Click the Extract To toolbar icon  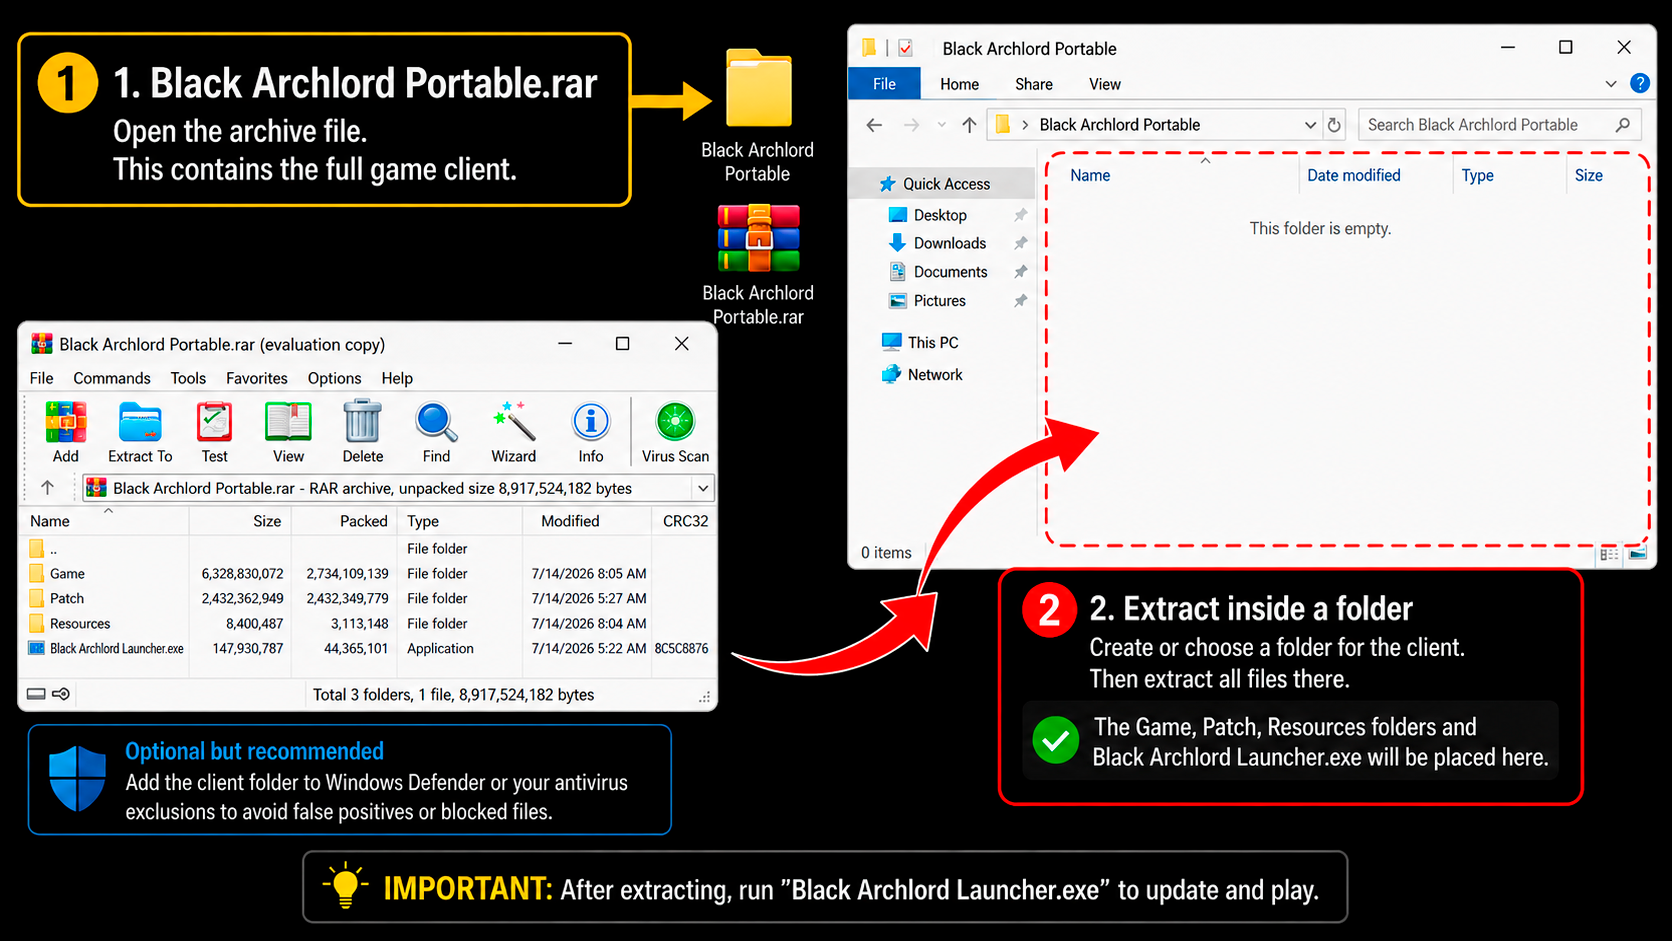tap(140, 432)
